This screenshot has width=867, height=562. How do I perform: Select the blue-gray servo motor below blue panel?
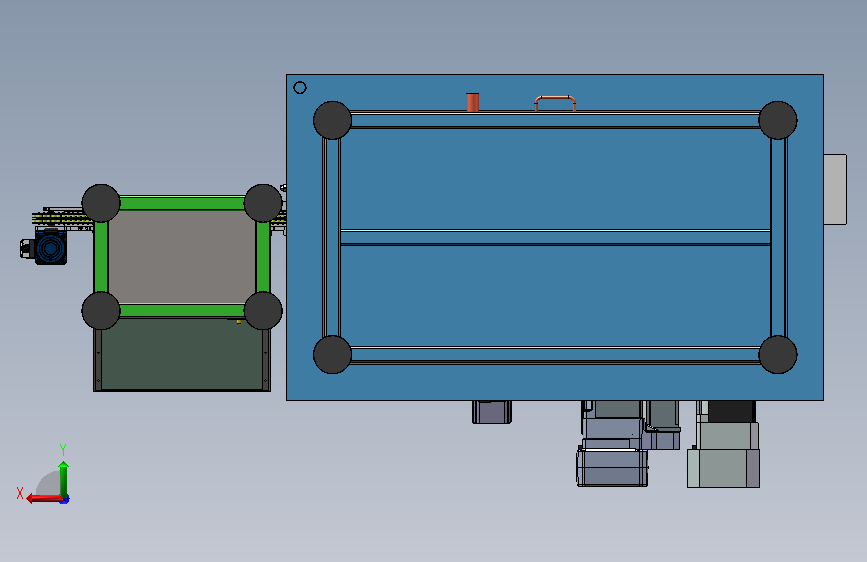612,468
